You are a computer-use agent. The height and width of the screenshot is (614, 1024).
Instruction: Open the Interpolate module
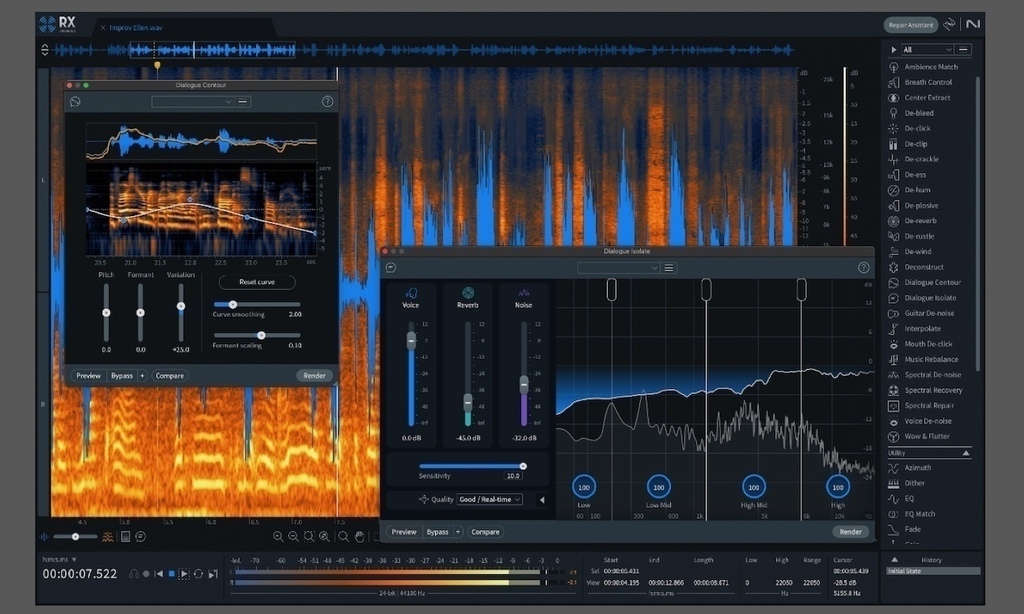click(915, 329)
